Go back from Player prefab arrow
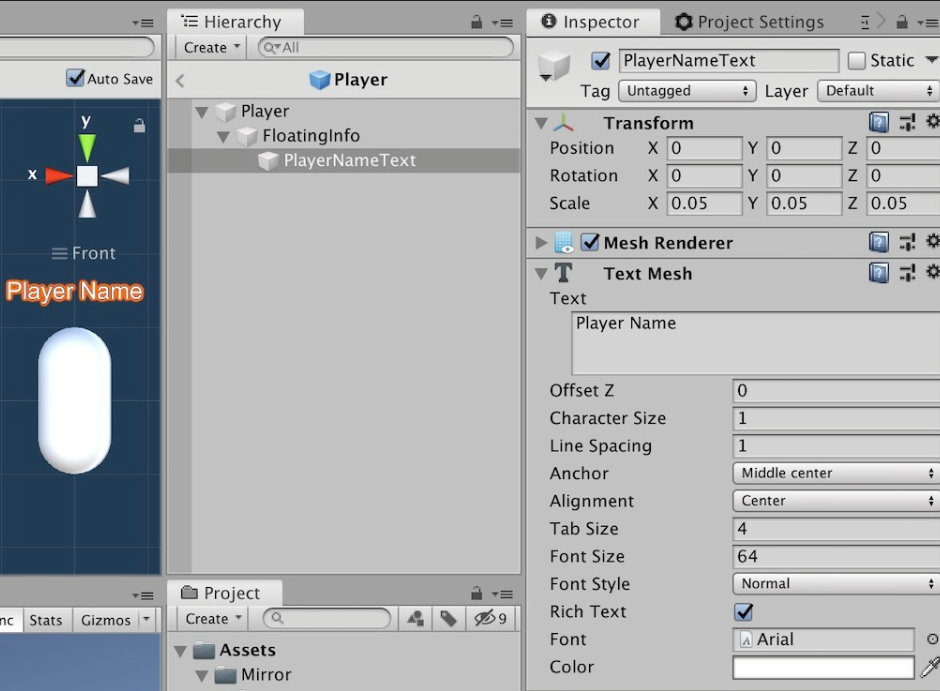The height and width of the screenshot is (691, 940). tap(180, 80)
